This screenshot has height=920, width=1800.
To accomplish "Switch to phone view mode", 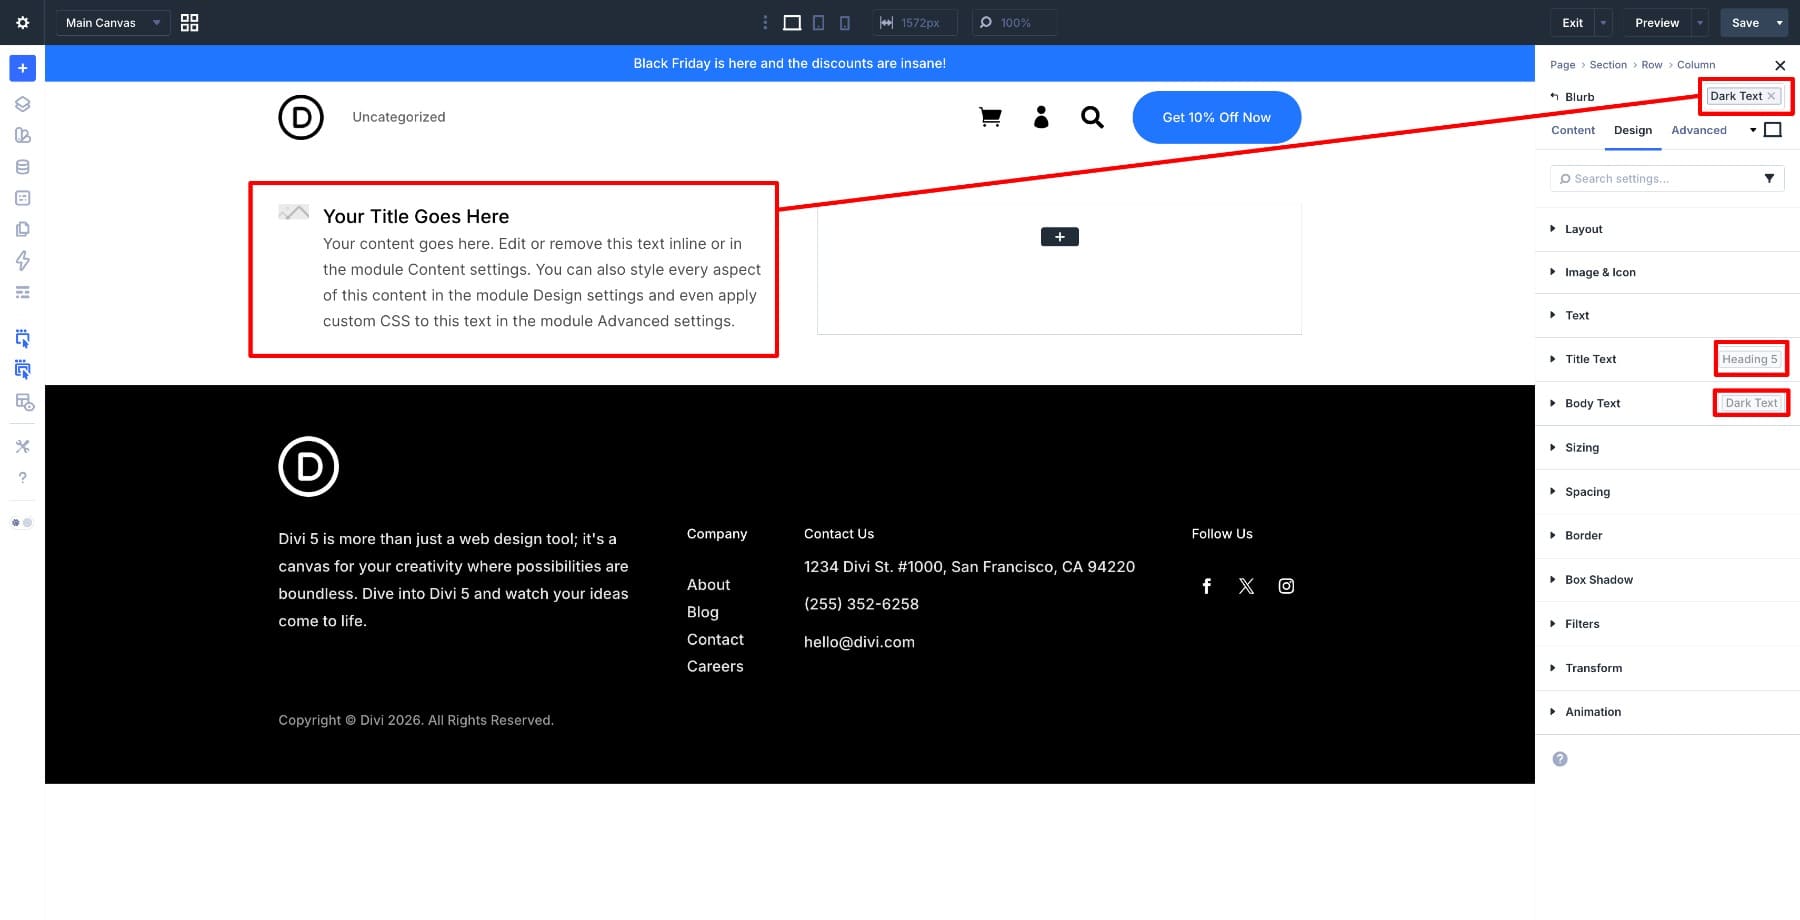I will [x=844, y=22].
